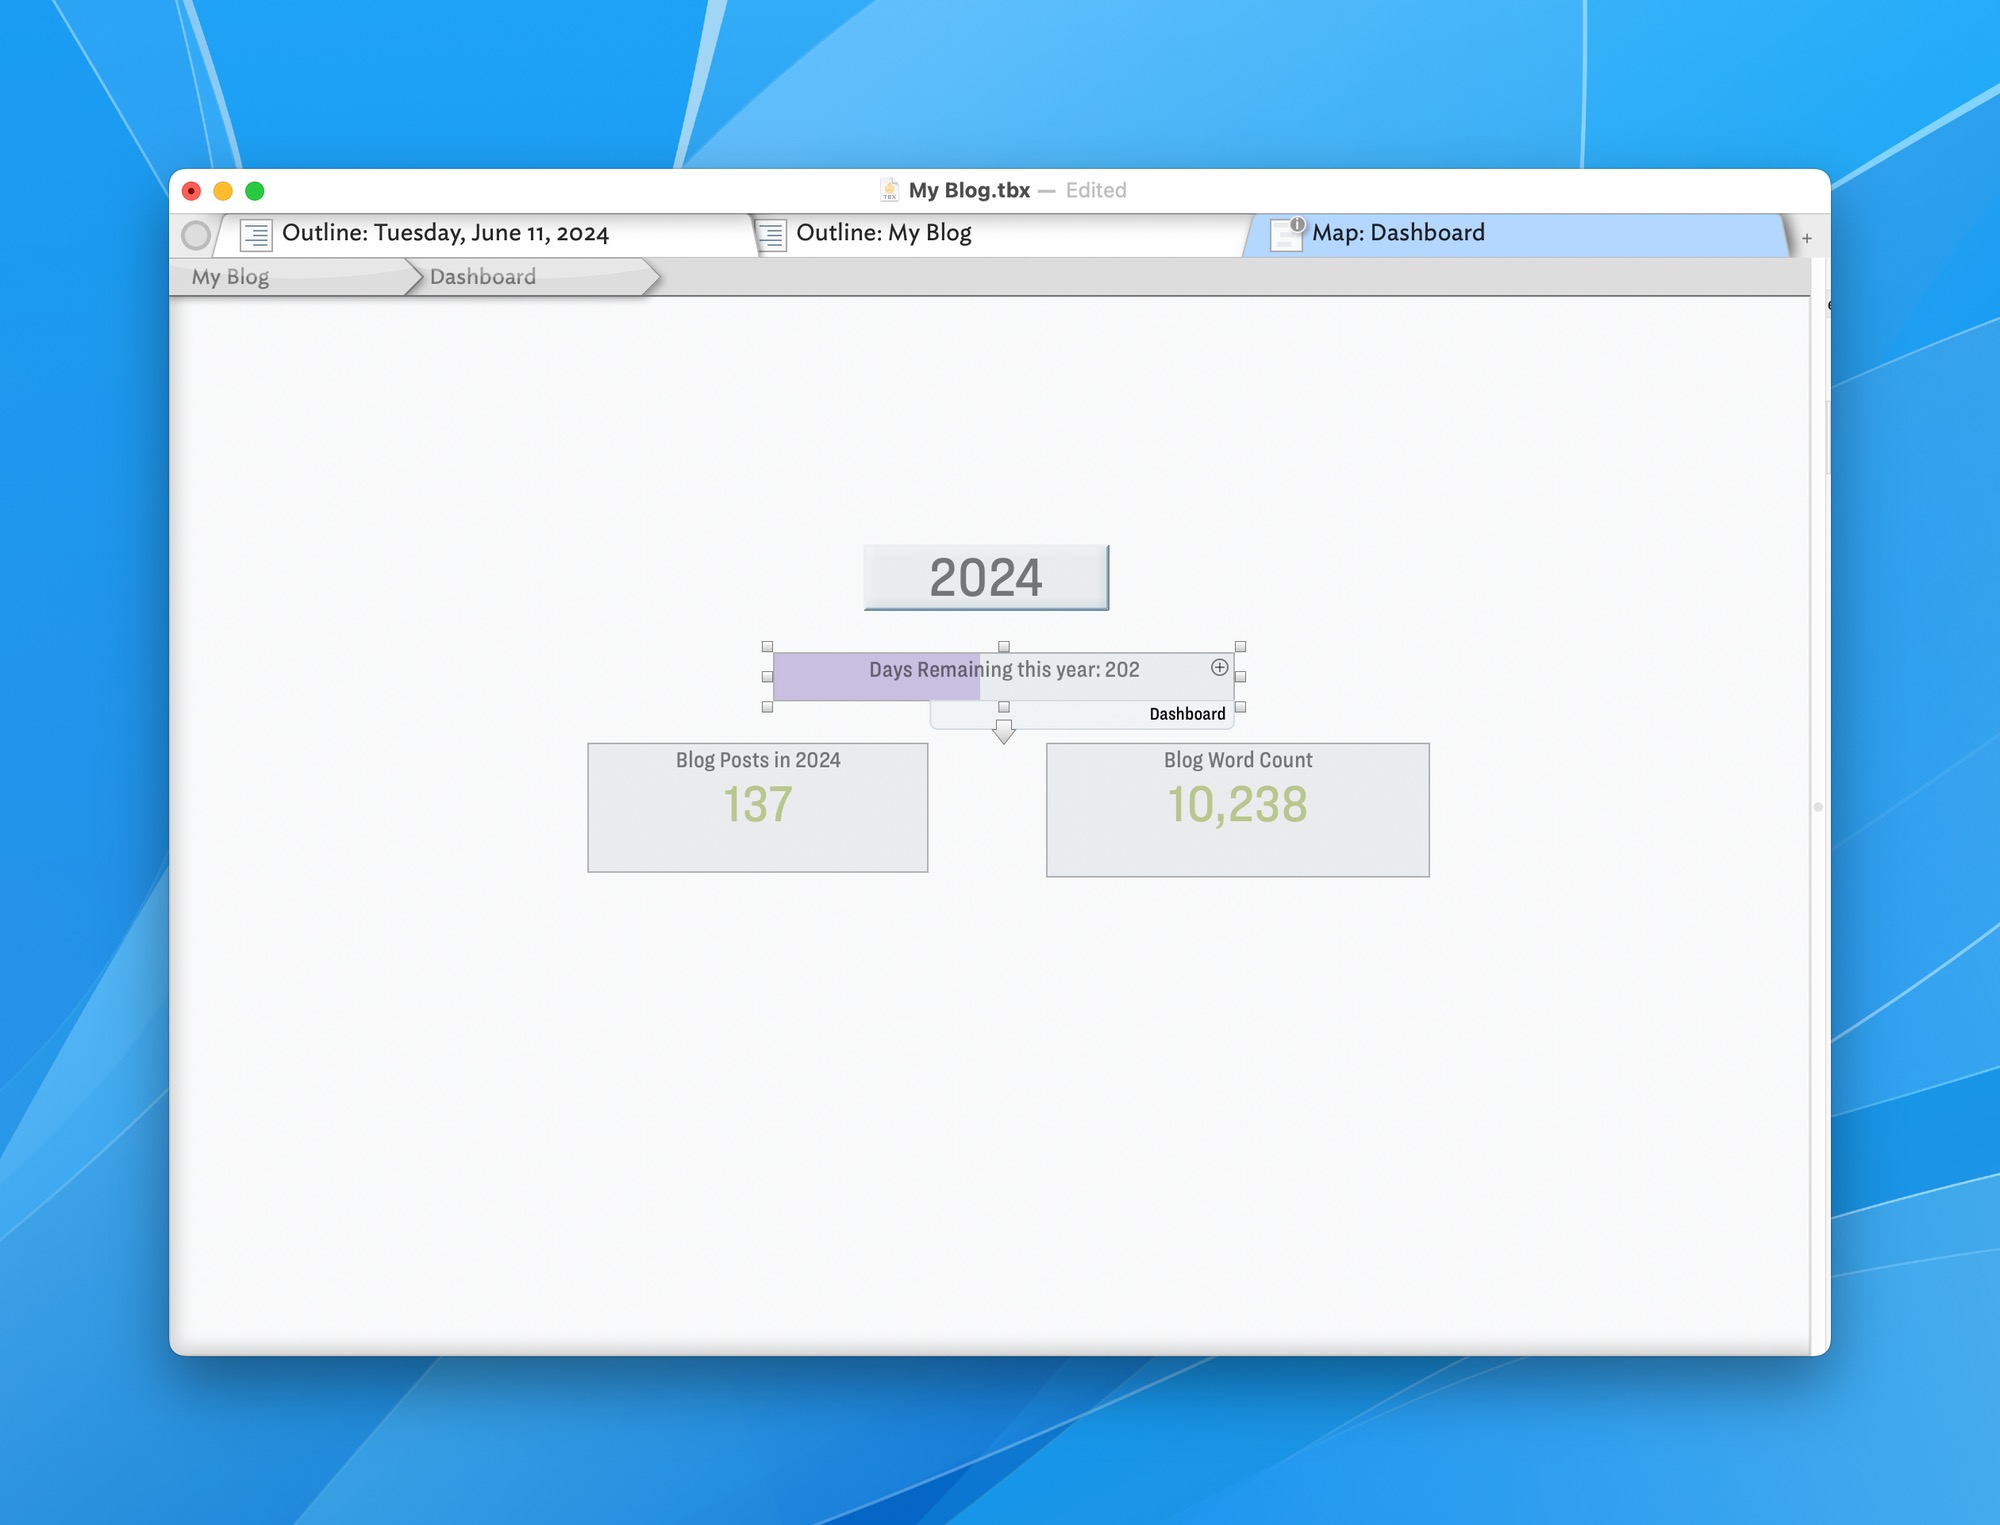Switch to Outline: Tuesday, June 11, 2024 tab
Viewport: 2000px width, 1525px height.
click(445, 233)
